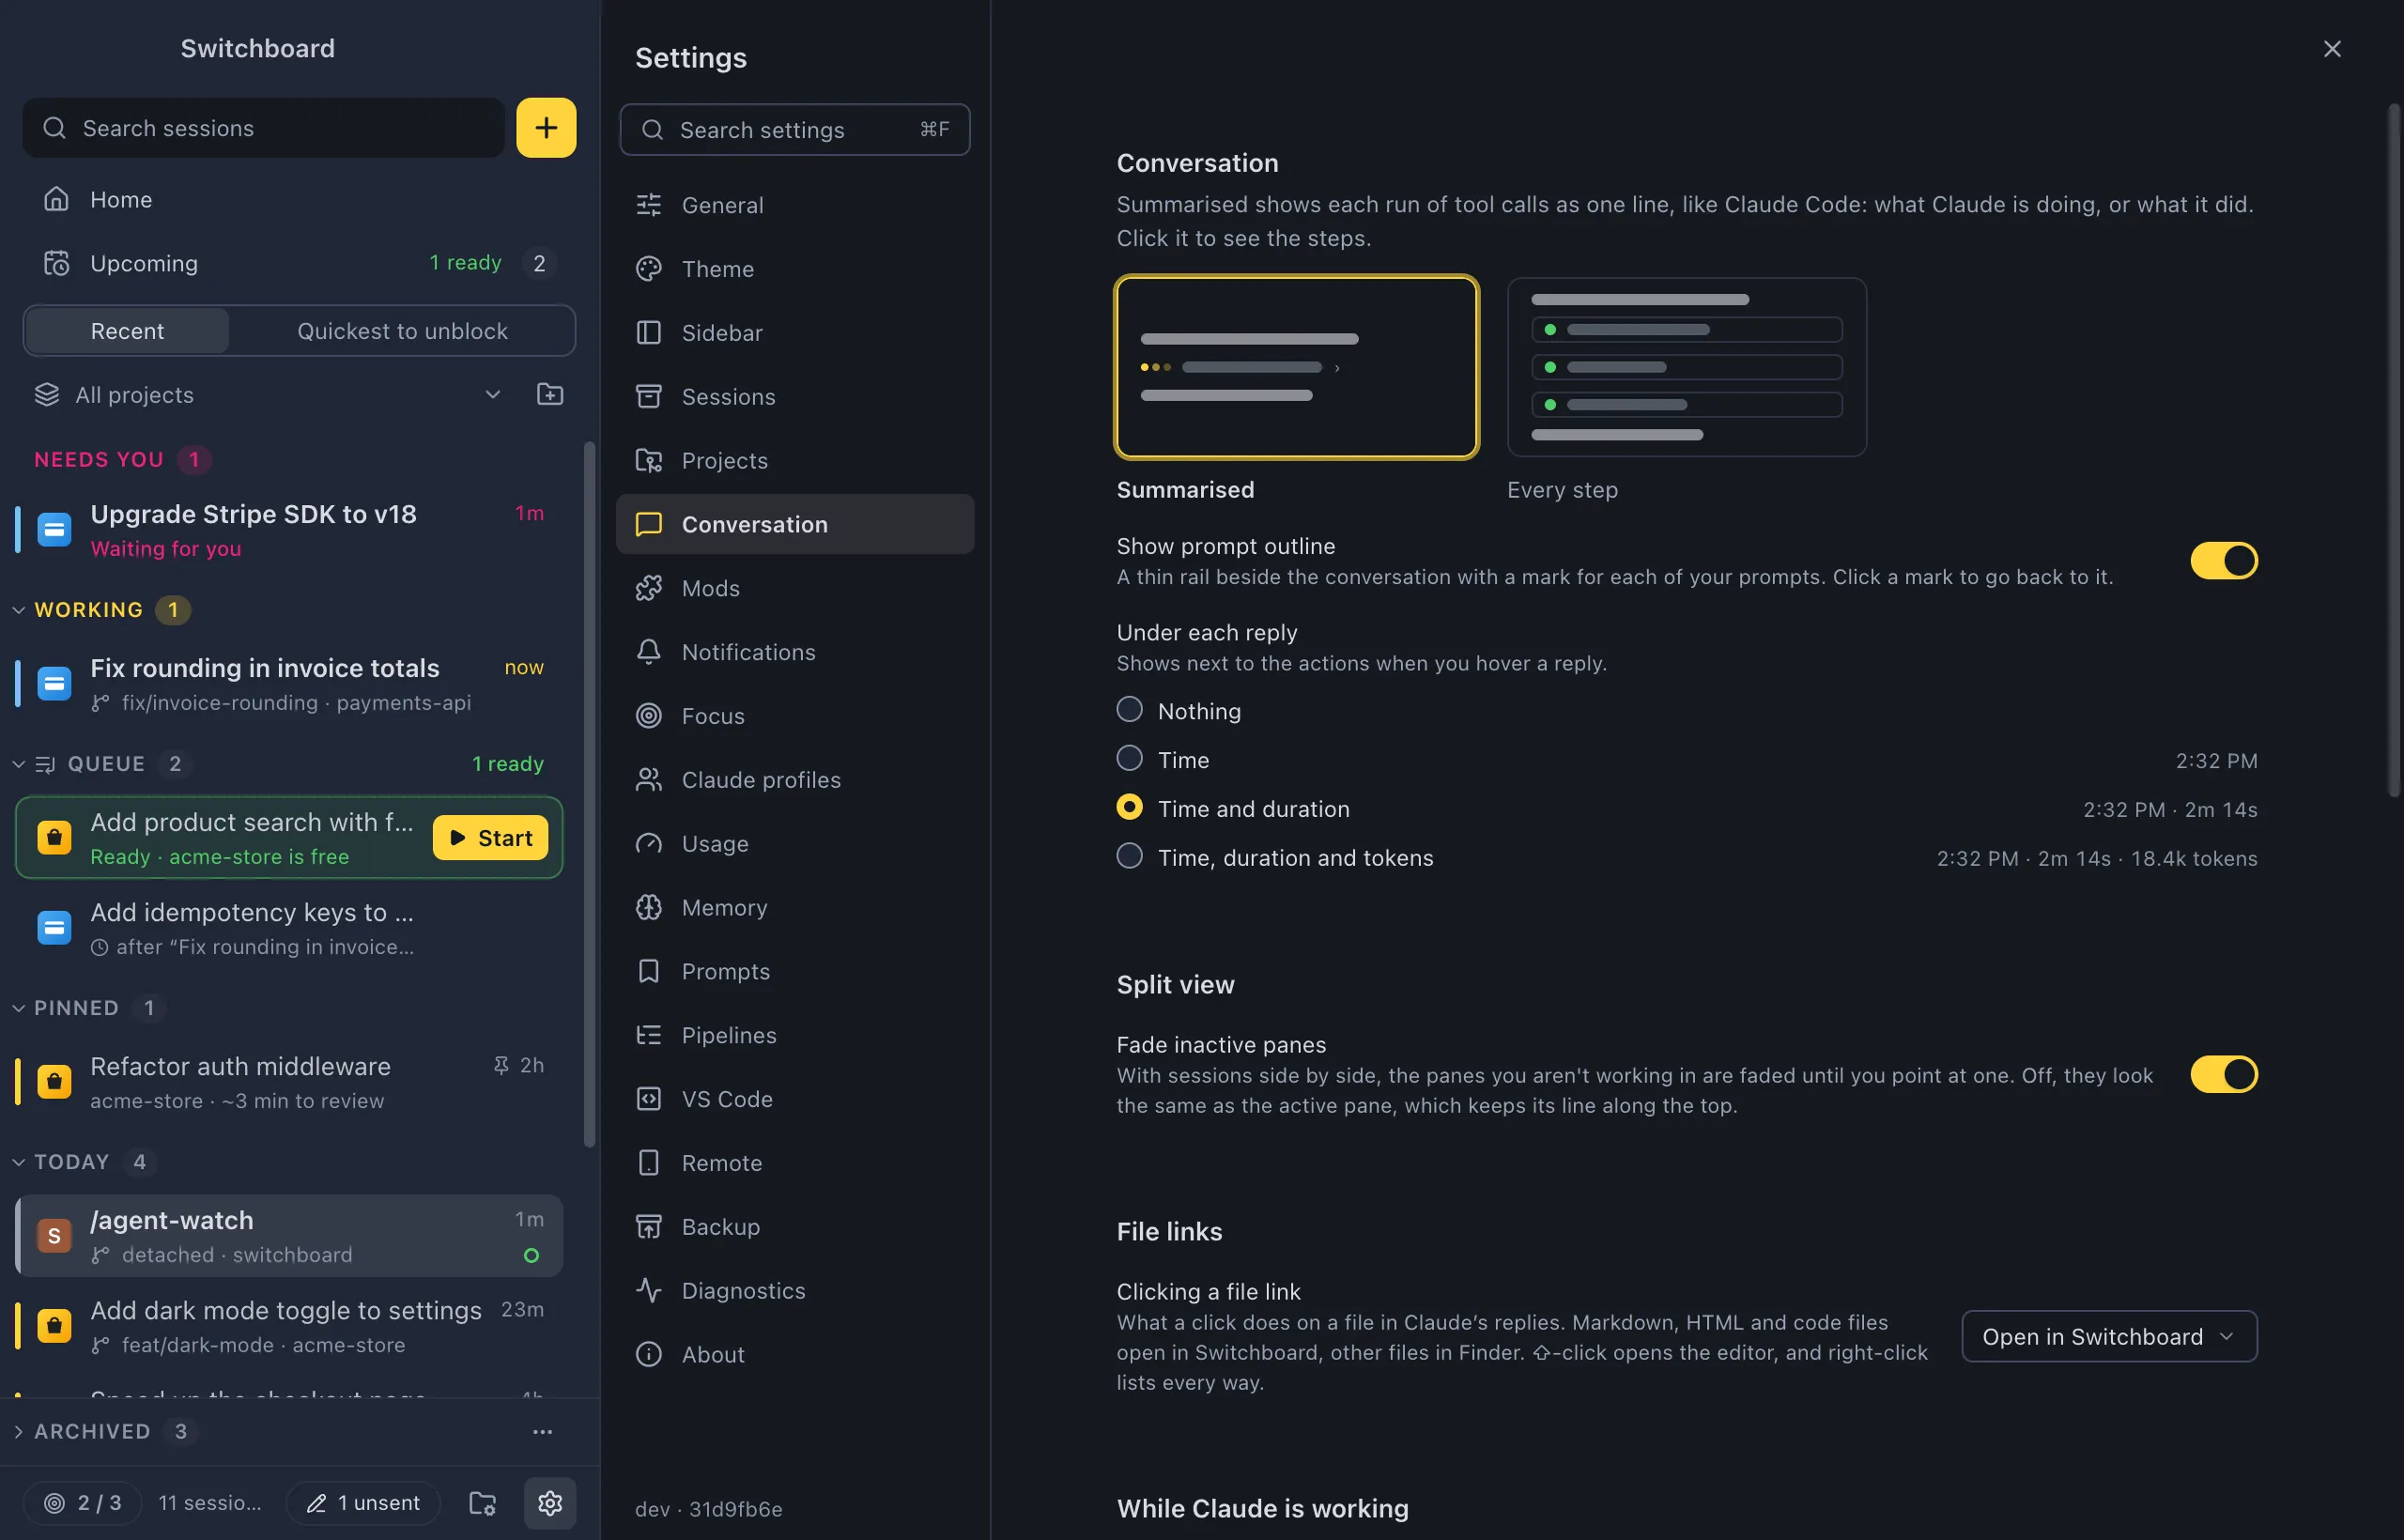Click the 1 ready label beside Upcoming
This screenshot has width=2404, height=1540.
[x=465, y=263]
